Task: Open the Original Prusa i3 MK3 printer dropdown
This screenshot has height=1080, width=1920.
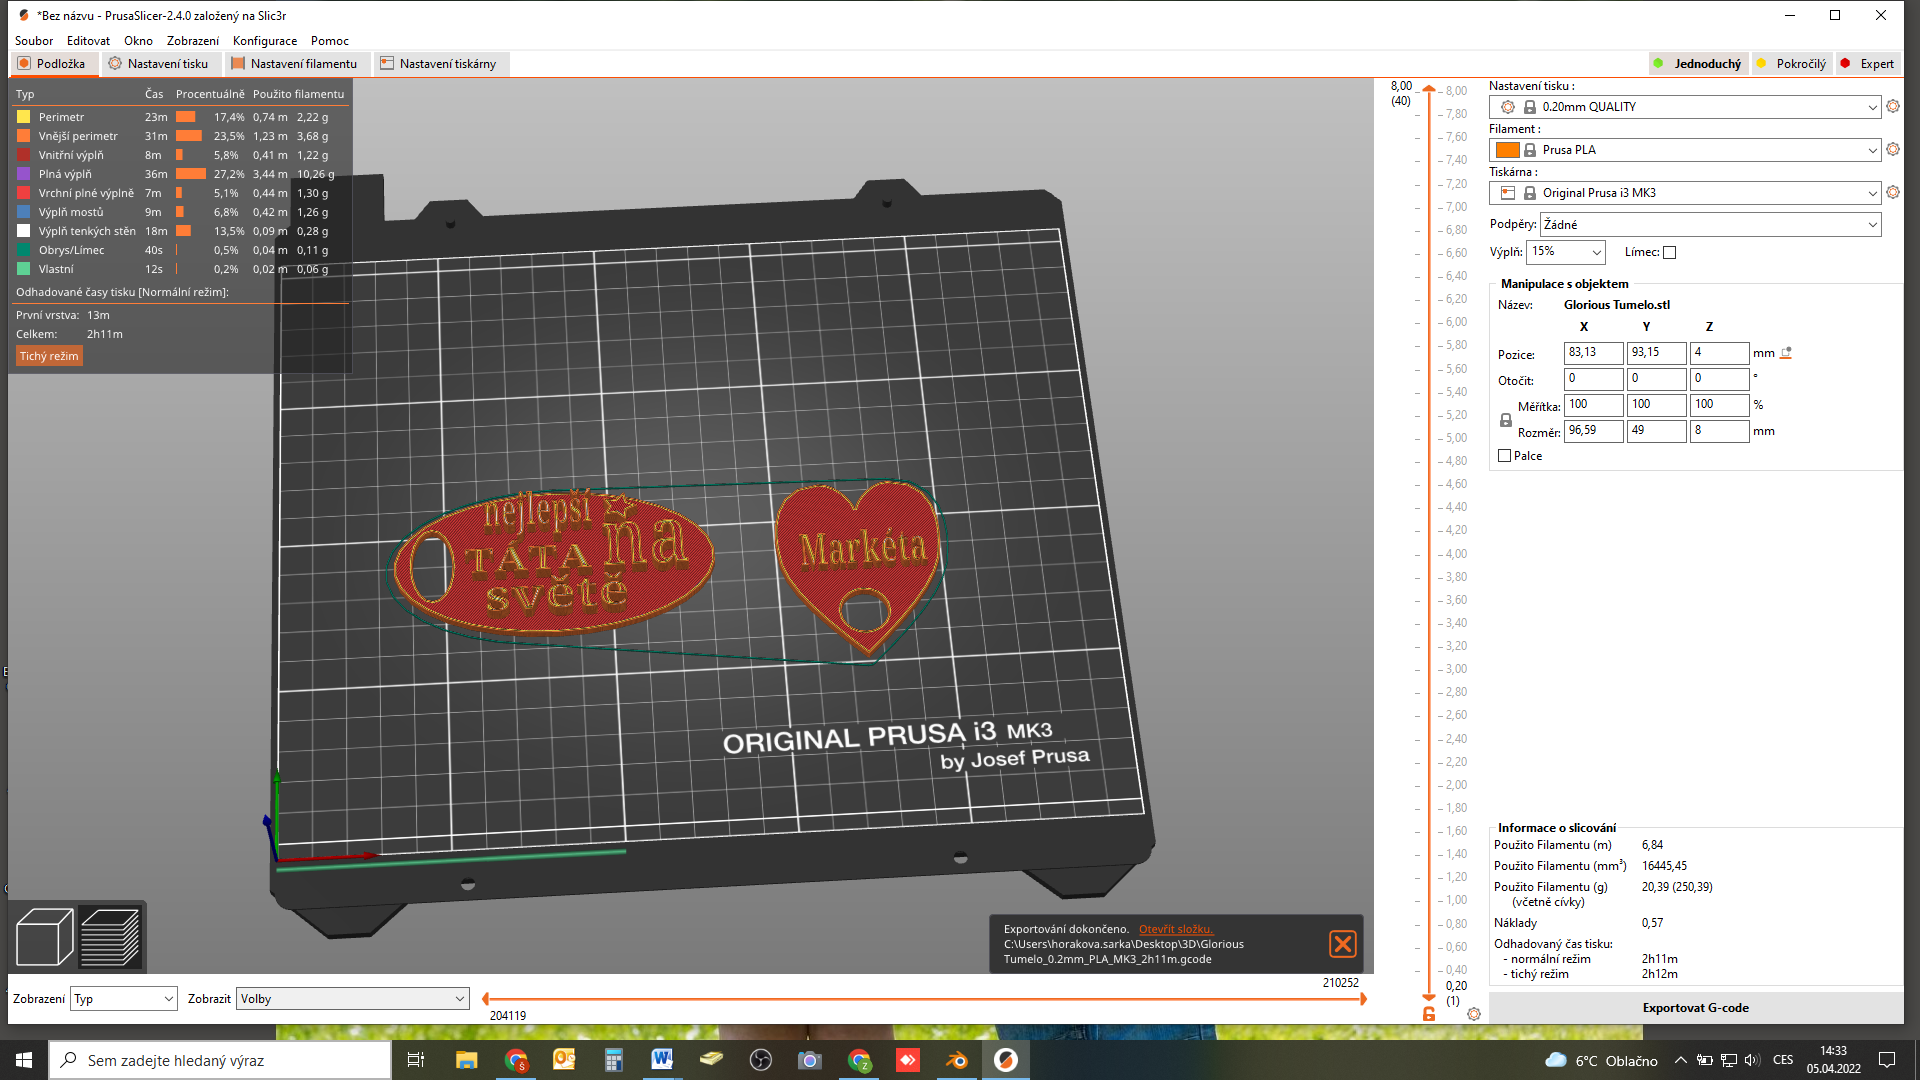Action: (1685, 193)
